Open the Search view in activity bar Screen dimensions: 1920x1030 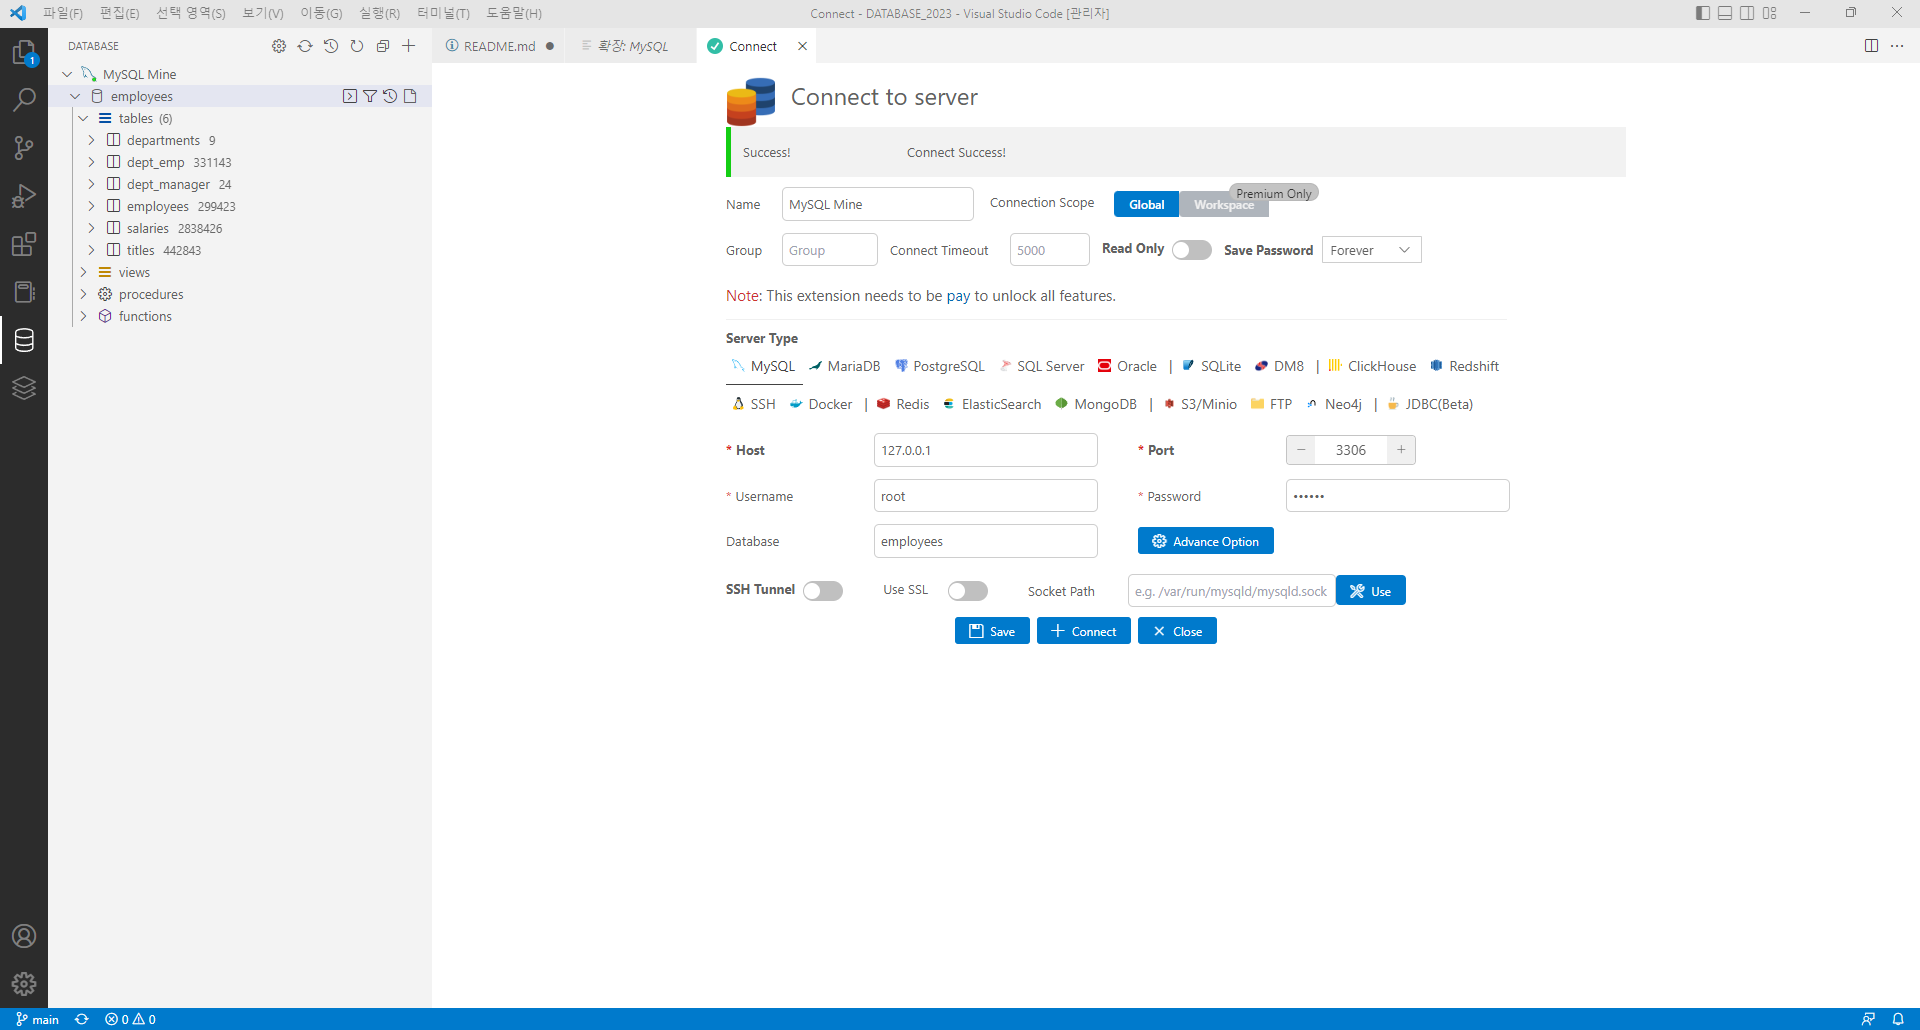point(24,100)
